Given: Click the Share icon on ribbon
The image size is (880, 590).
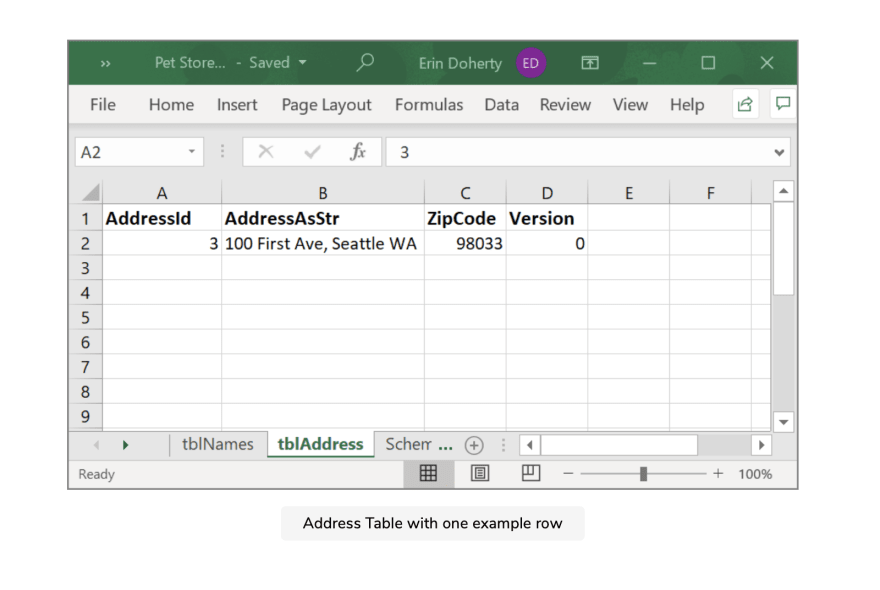Looking at the screenshot, I should tap(745, 104).
